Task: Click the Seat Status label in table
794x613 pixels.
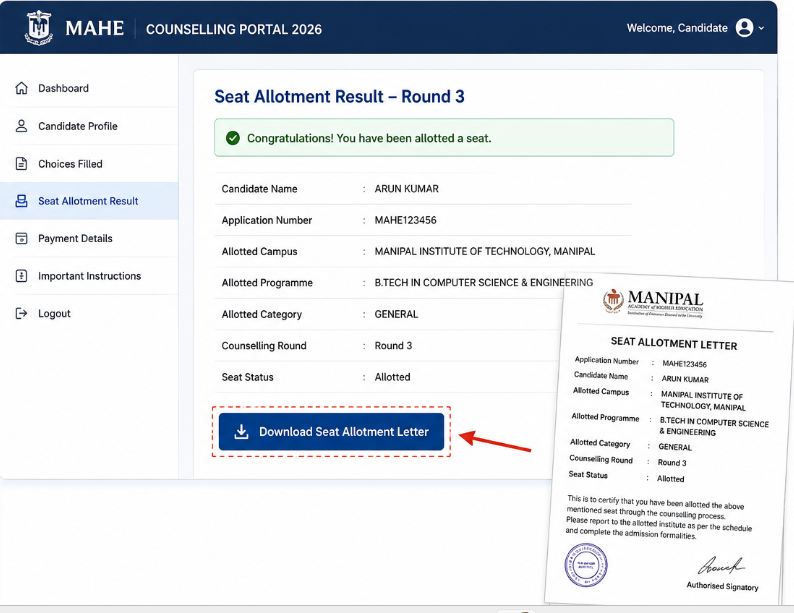Action: tap(248, 377)
